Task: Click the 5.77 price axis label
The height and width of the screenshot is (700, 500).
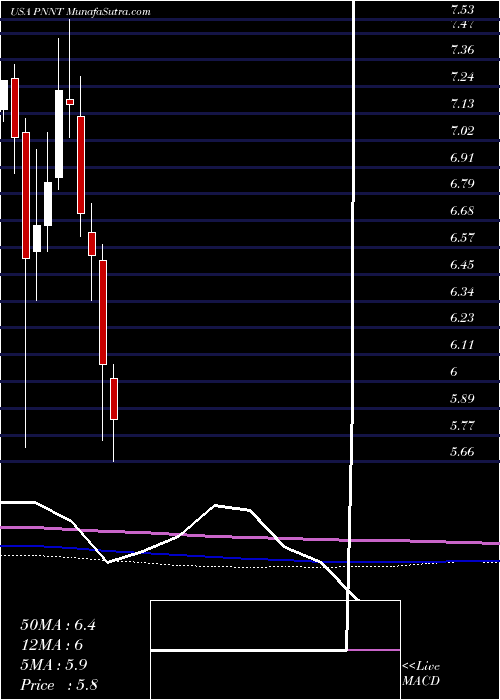Action: 461,425
